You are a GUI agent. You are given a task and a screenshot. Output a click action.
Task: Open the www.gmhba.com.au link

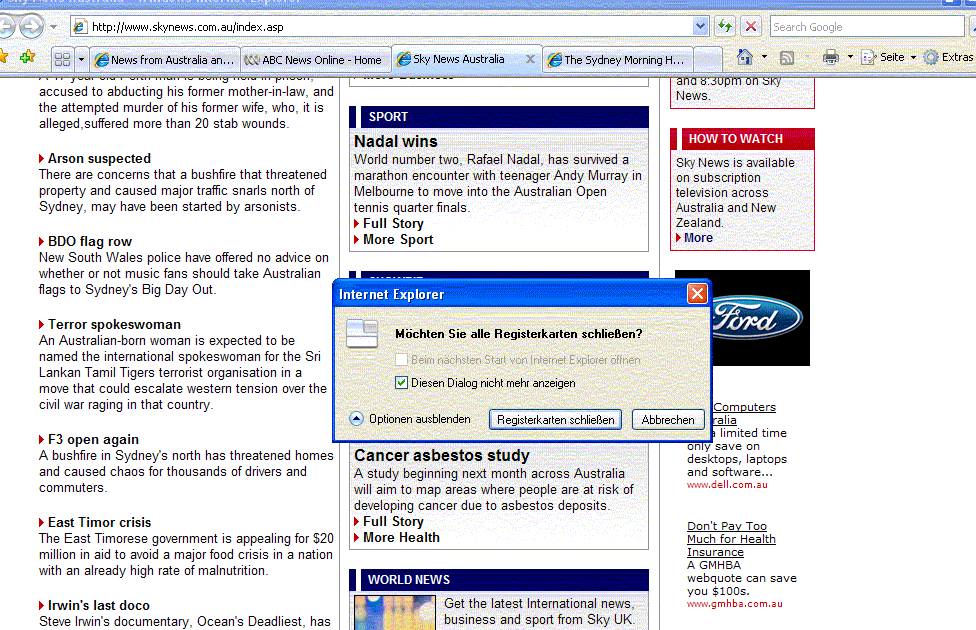(x=734, y=604)
